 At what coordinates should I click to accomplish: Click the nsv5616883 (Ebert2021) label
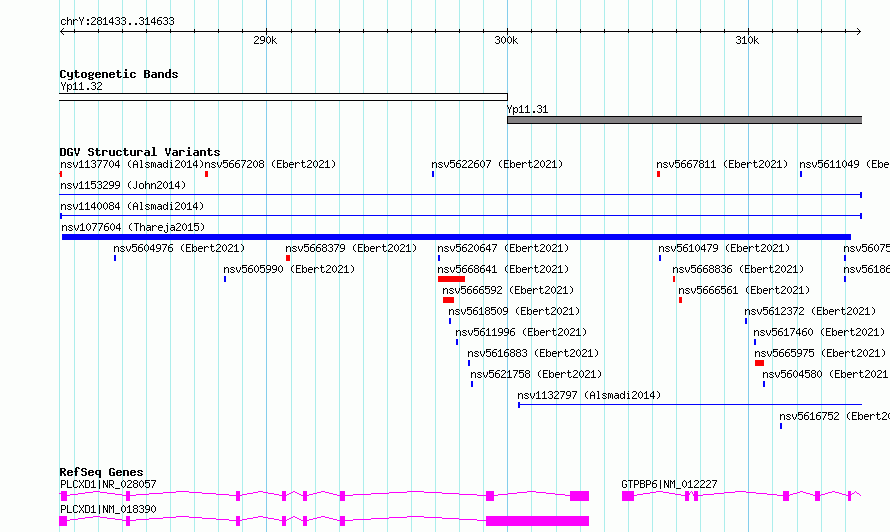pos(533,354)
